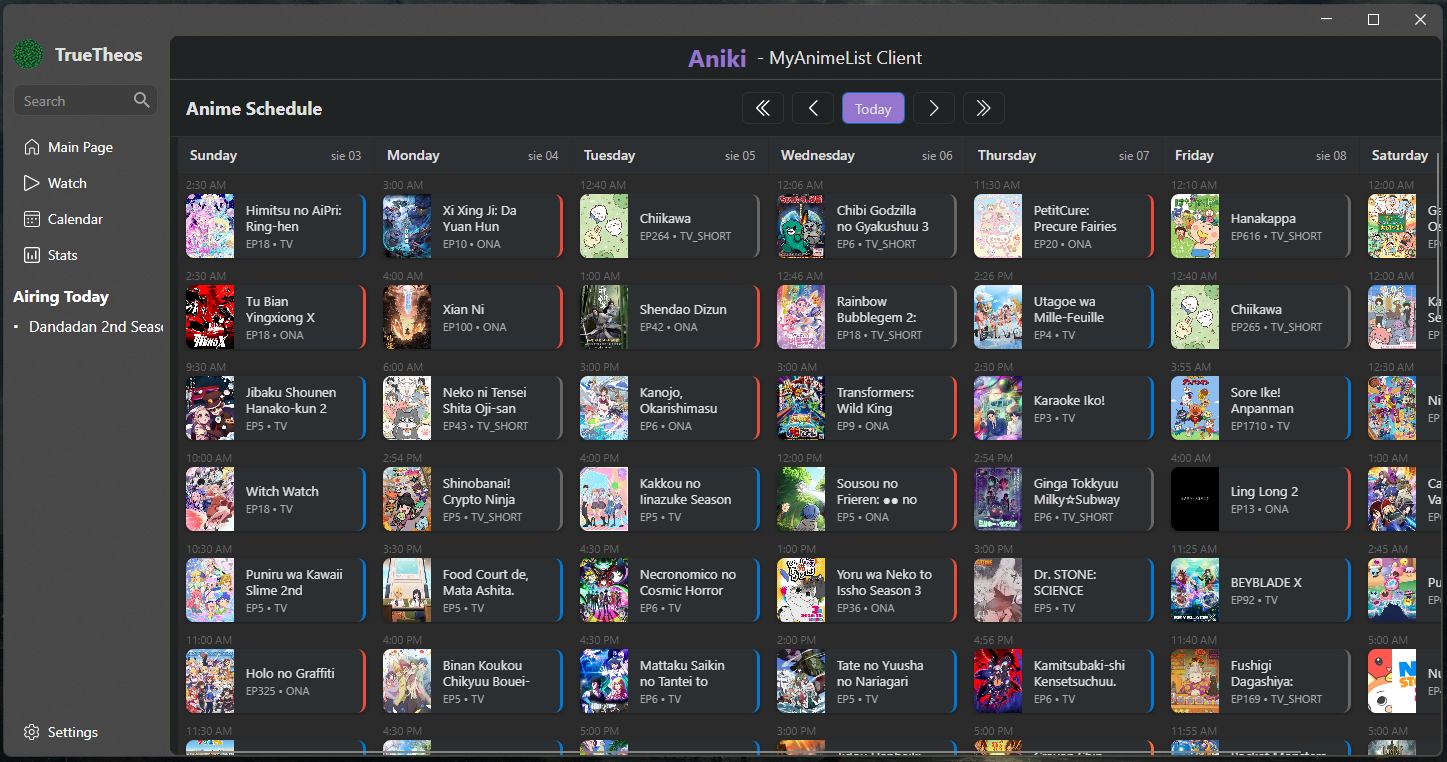Screen dimensions: 1447x762
Task: Open Necronomico no Cosmic Horror thumbnail
Action: 604,590
